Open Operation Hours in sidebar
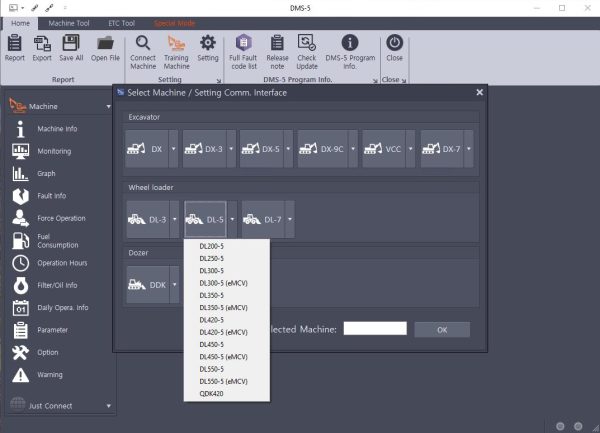 pyautogui.click(x=62, y=263)
